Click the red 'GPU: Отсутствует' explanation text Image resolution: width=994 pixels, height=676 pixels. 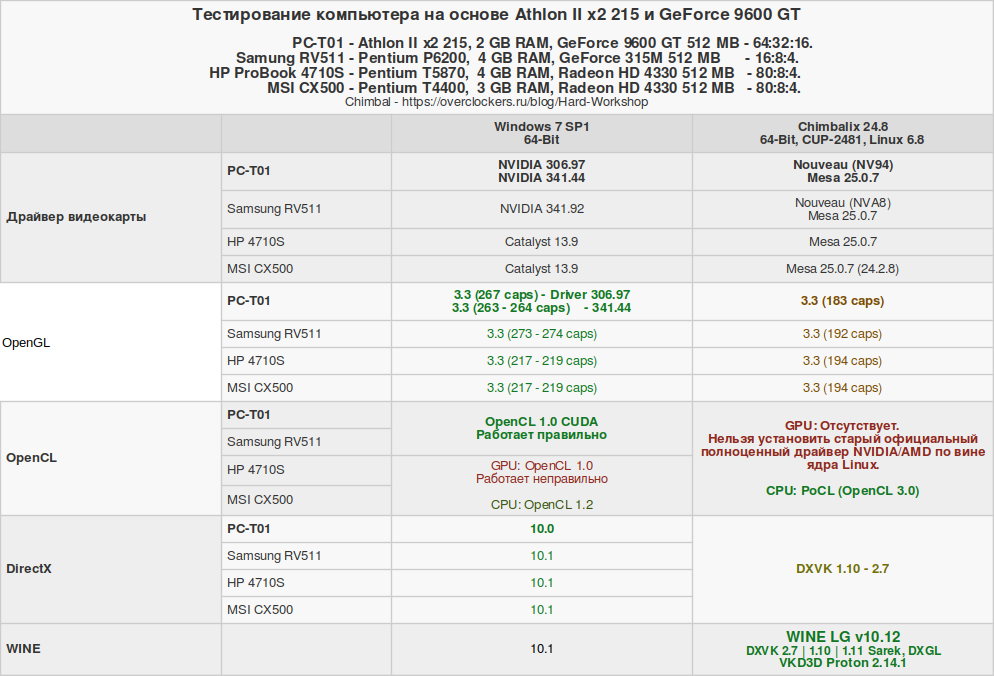842,445
